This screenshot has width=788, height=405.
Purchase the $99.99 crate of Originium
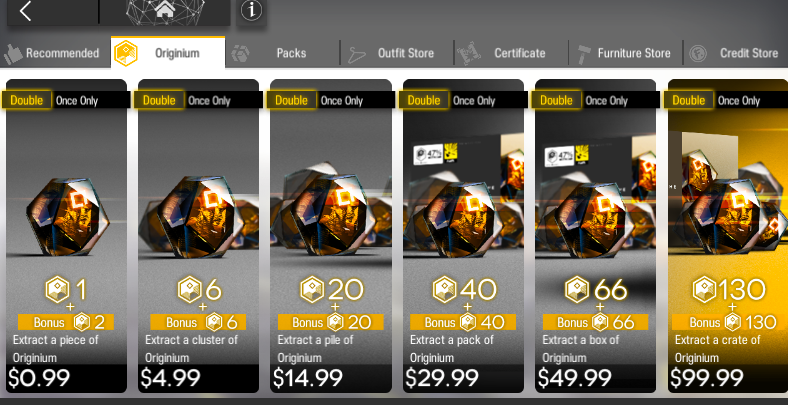pos(728,236)
